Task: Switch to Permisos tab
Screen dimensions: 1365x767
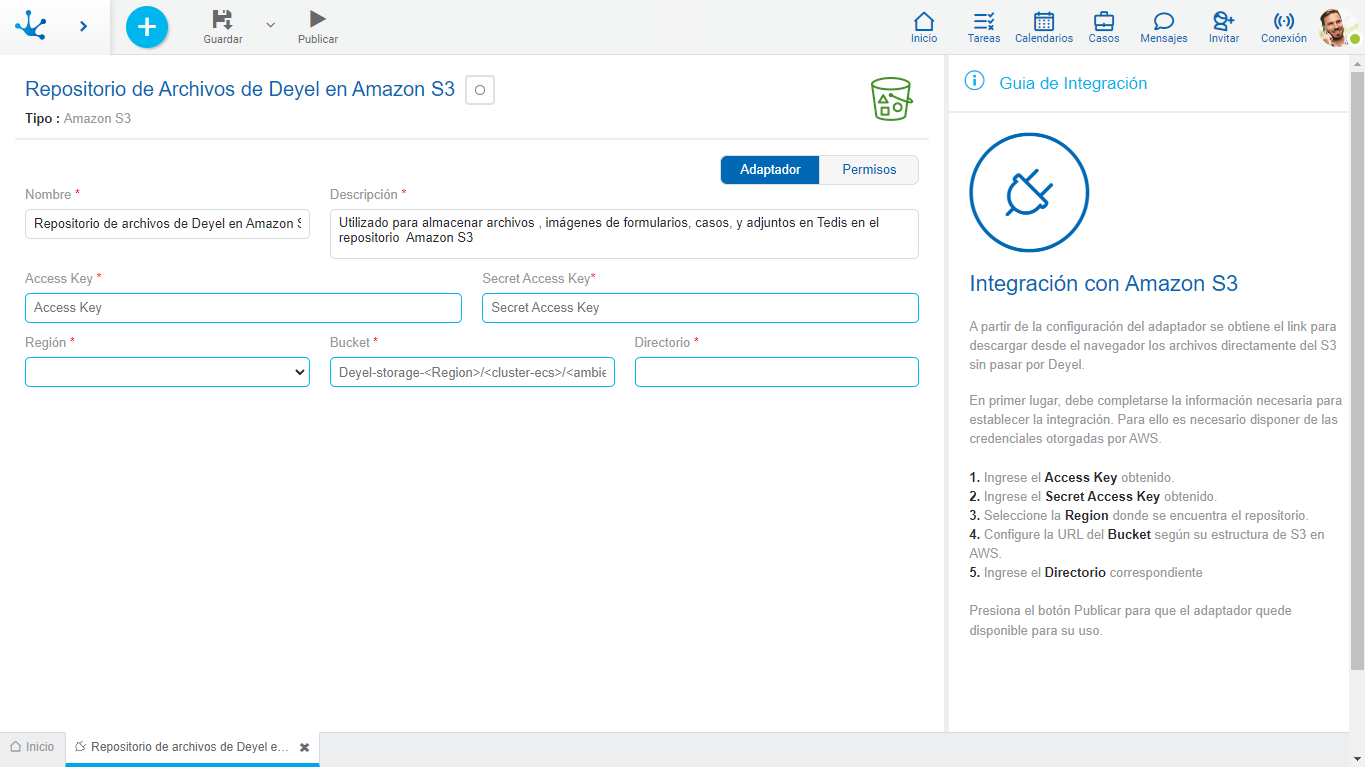Action: click(869, 170)
